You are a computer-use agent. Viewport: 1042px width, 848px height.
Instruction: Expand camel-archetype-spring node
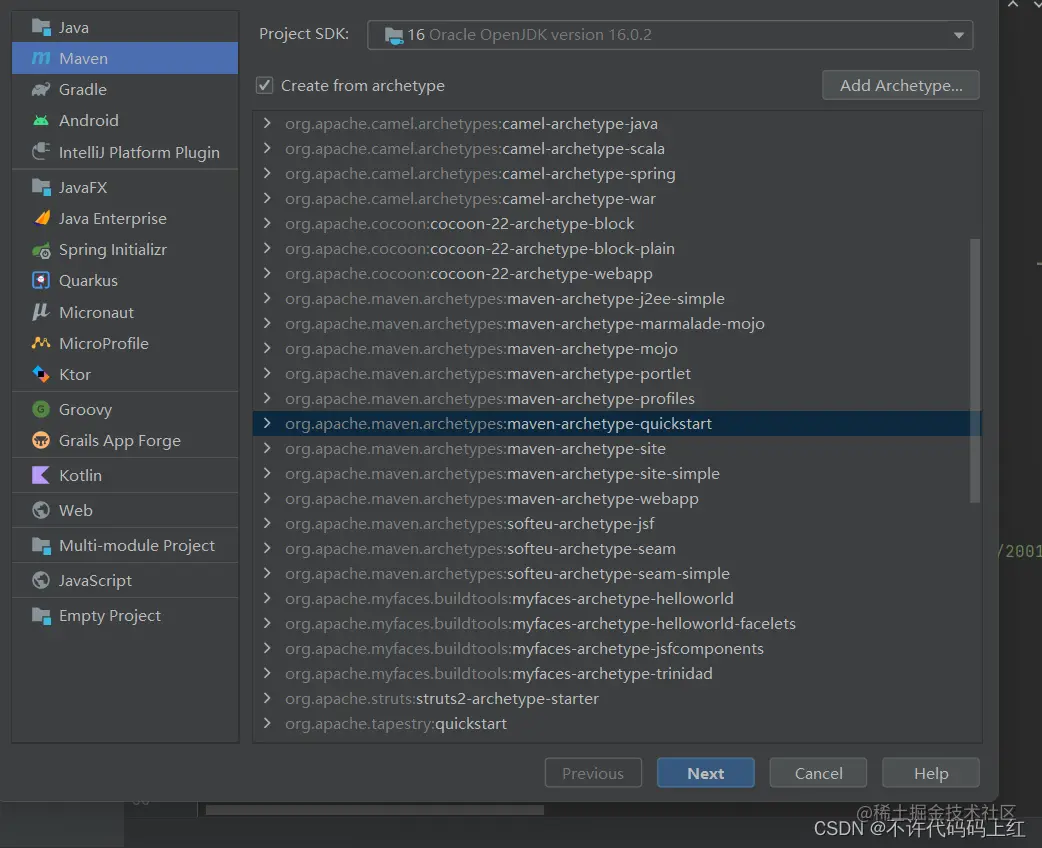[x=267, y=173]
